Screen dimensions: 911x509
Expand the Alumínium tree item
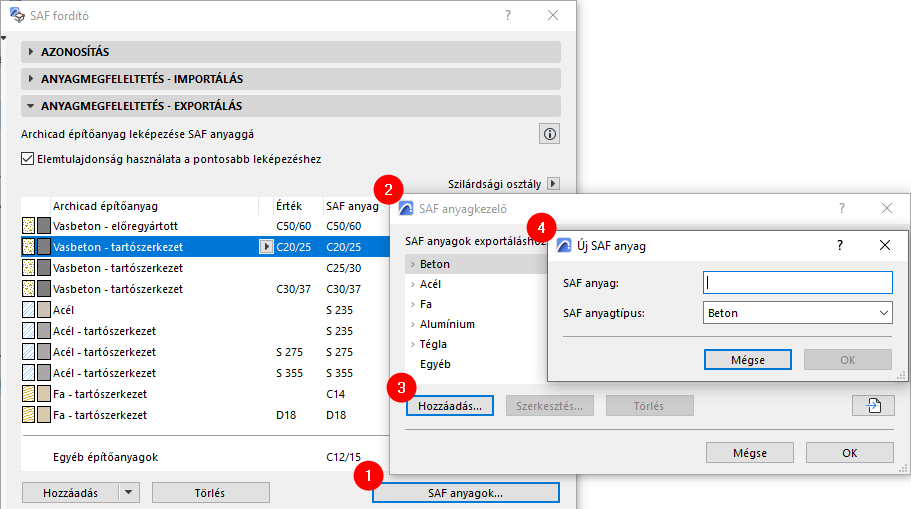coord(413,324)
